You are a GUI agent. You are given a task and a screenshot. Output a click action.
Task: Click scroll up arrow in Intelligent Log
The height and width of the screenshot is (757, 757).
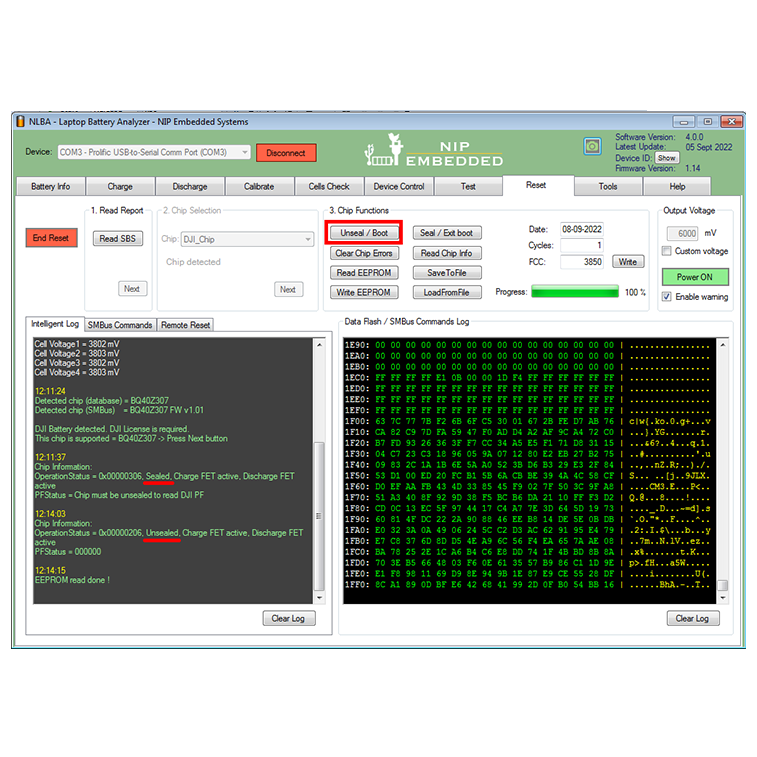[319, 345]
